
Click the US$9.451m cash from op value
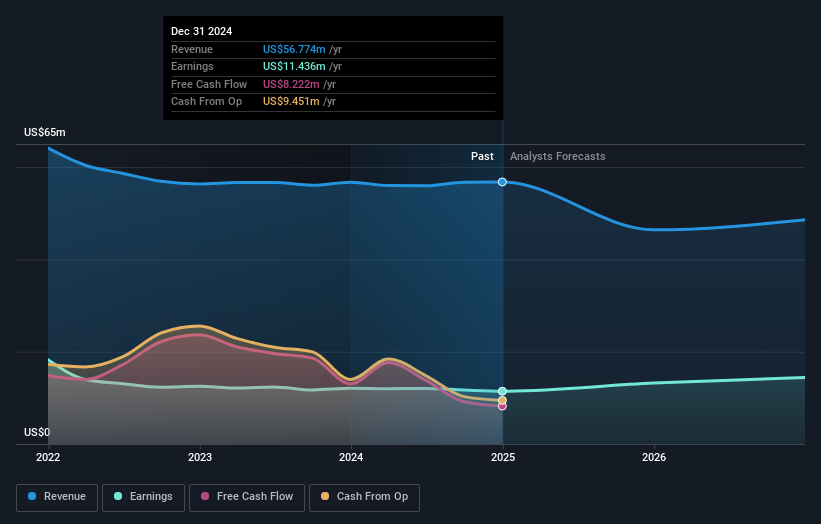[x=291, y=102]
